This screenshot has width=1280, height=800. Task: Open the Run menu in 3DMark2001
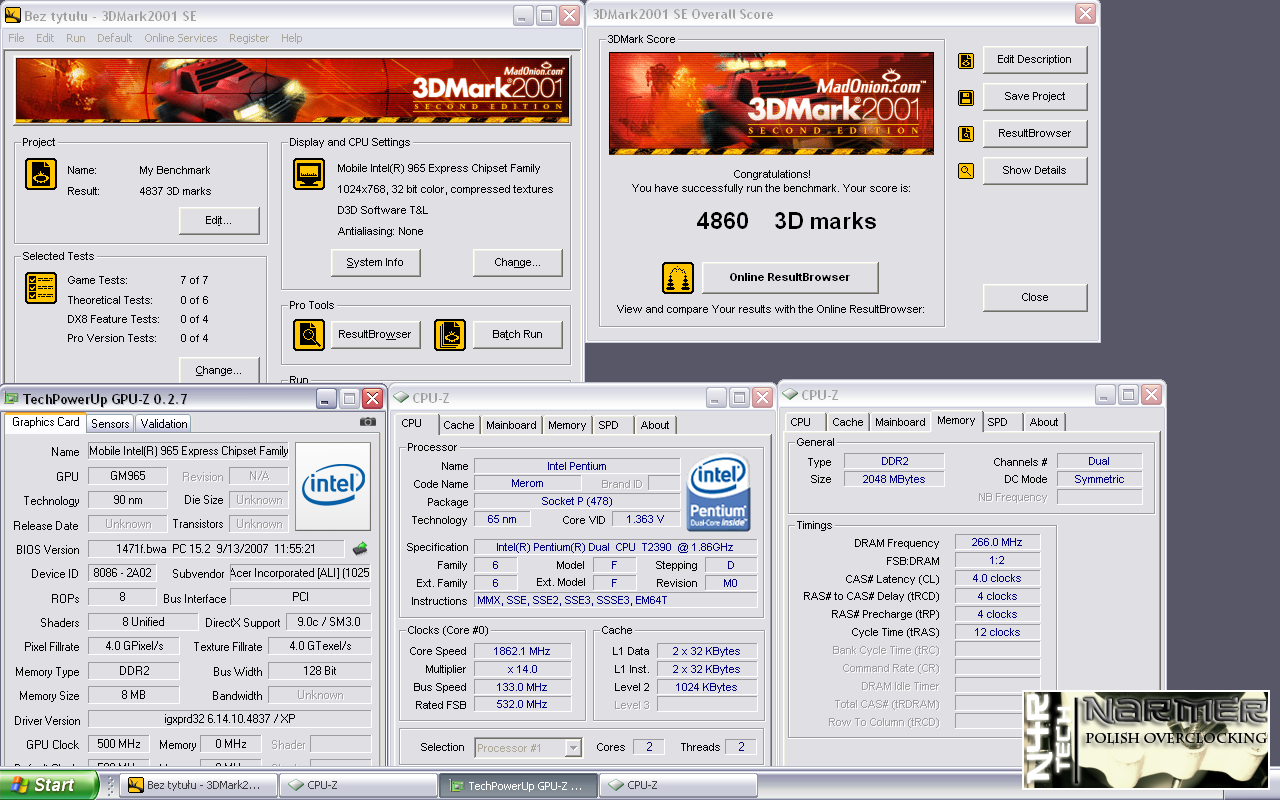tap(76, 38)
